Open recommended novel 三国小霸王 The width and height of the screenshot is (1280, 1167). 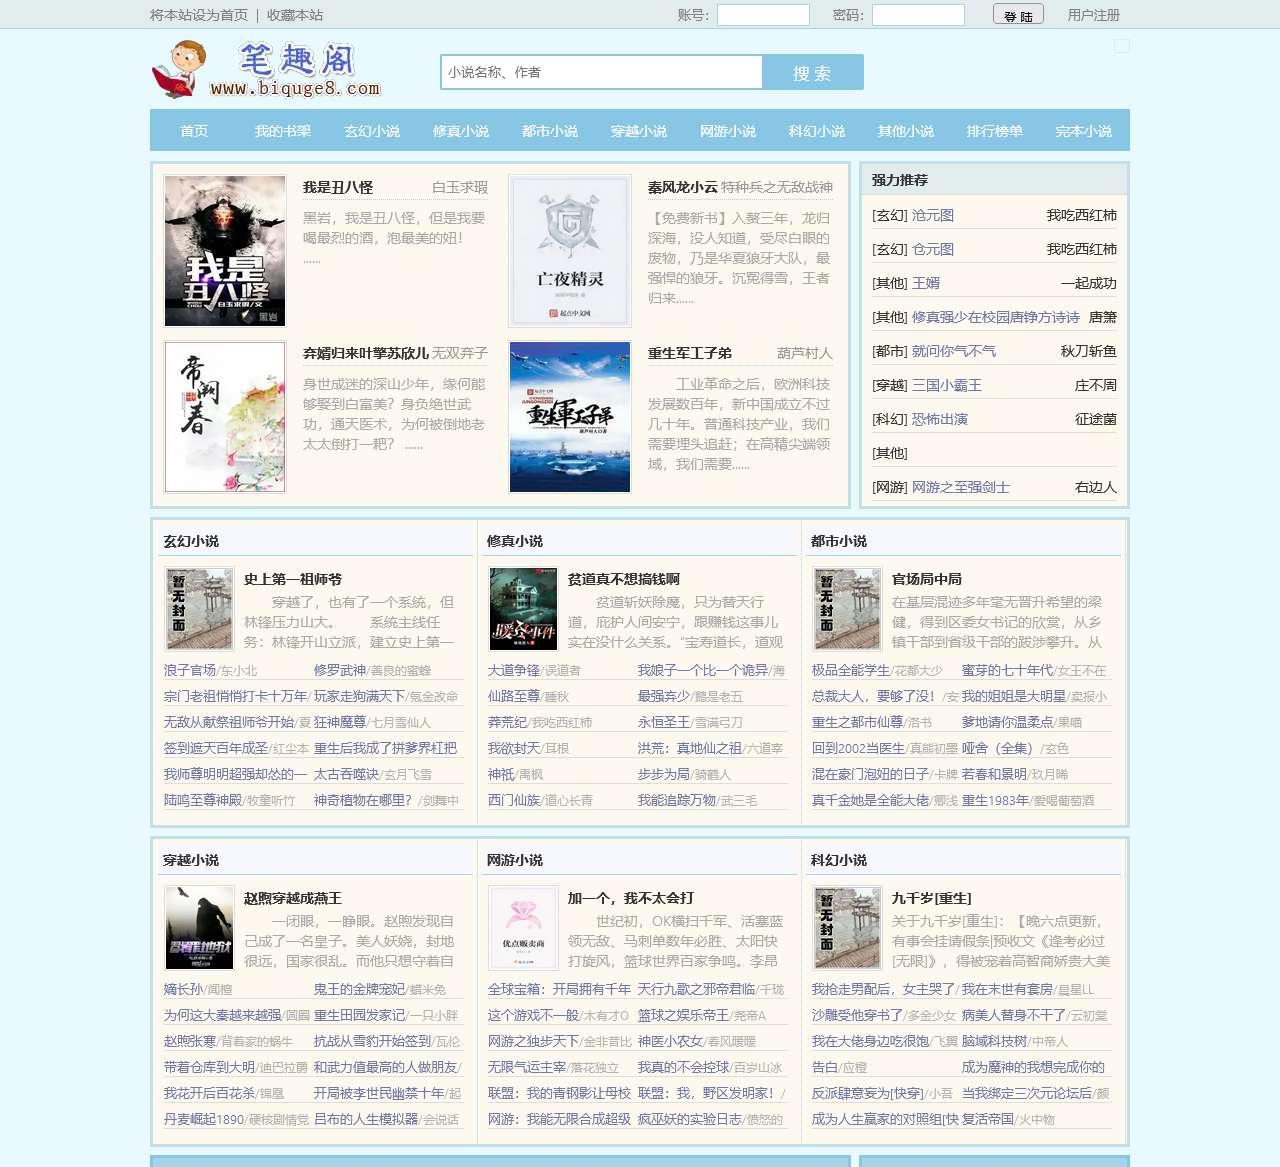(947, 385)
